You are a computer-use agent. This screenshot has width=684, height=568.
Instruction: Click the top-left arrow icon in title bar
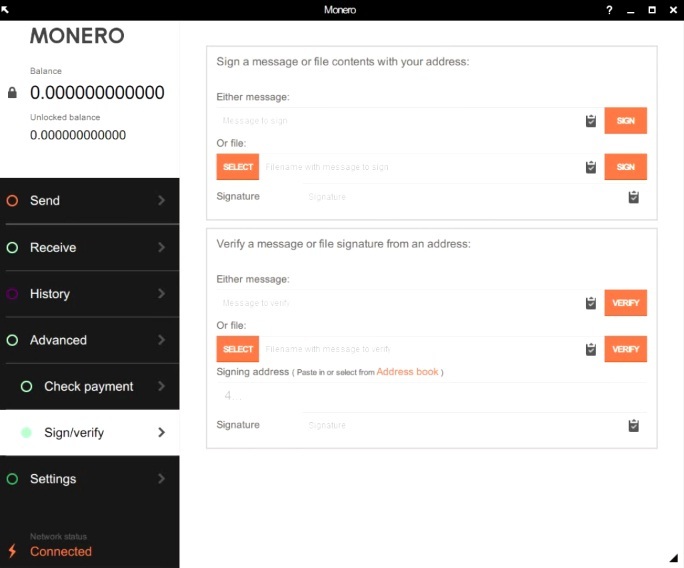(x=5, y=9)
